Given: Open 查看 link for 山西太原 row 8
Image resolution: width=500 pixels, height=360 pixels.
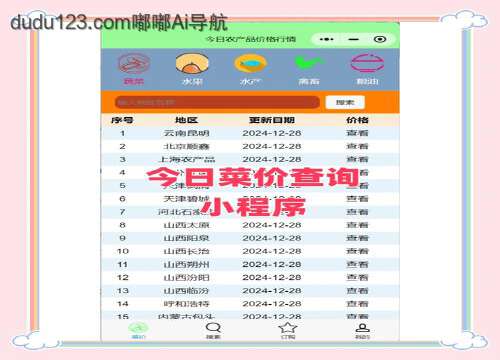Looking at the screenshot, I should (357, 225).
